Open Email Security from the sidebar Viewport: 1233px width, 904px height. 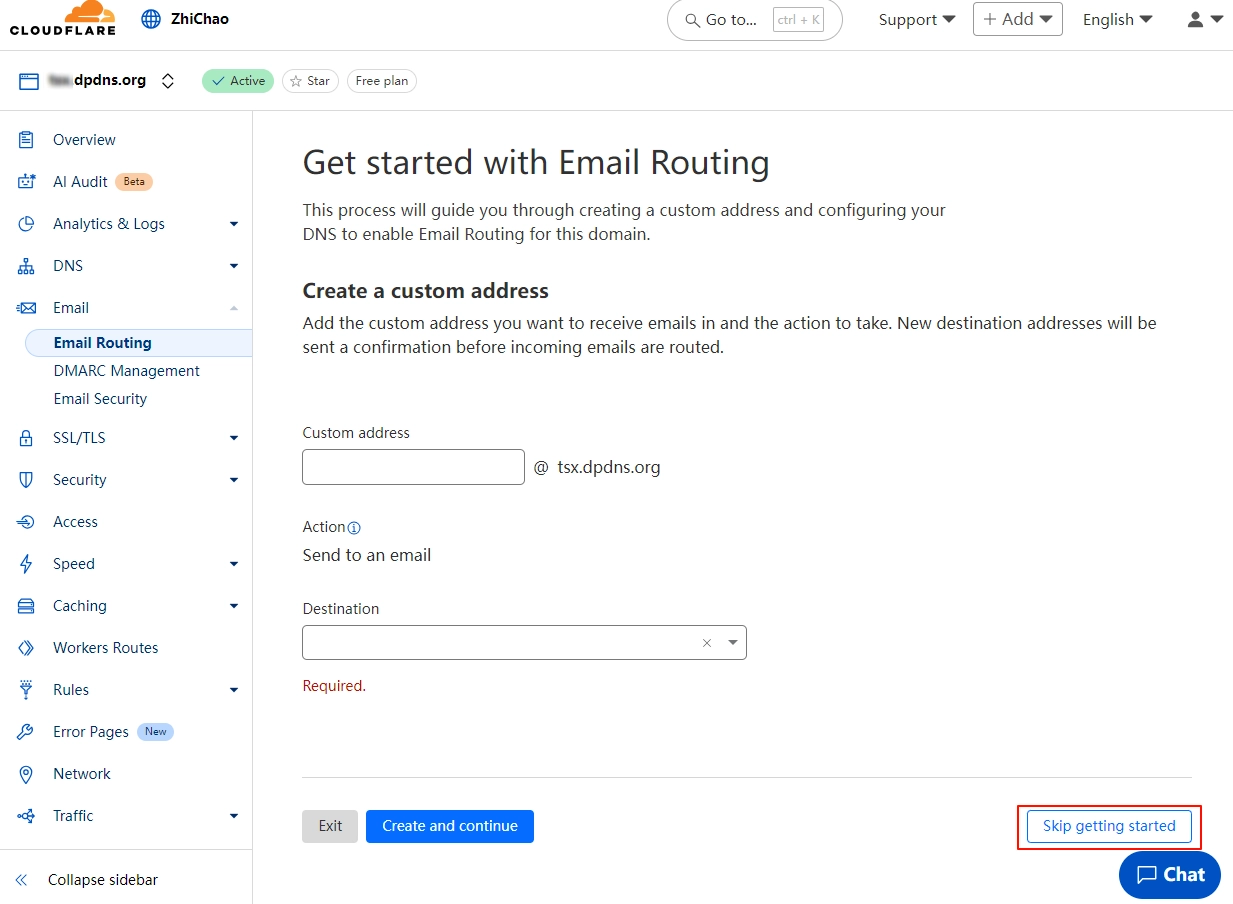pos(100,398)
